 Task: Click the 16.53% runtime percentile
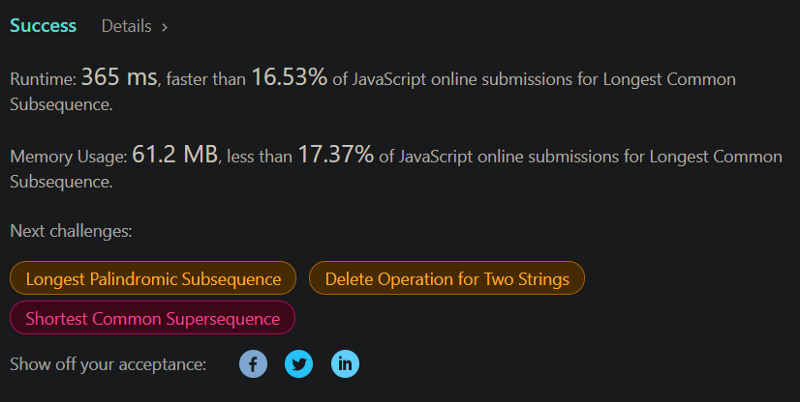[x=289, y=77]
